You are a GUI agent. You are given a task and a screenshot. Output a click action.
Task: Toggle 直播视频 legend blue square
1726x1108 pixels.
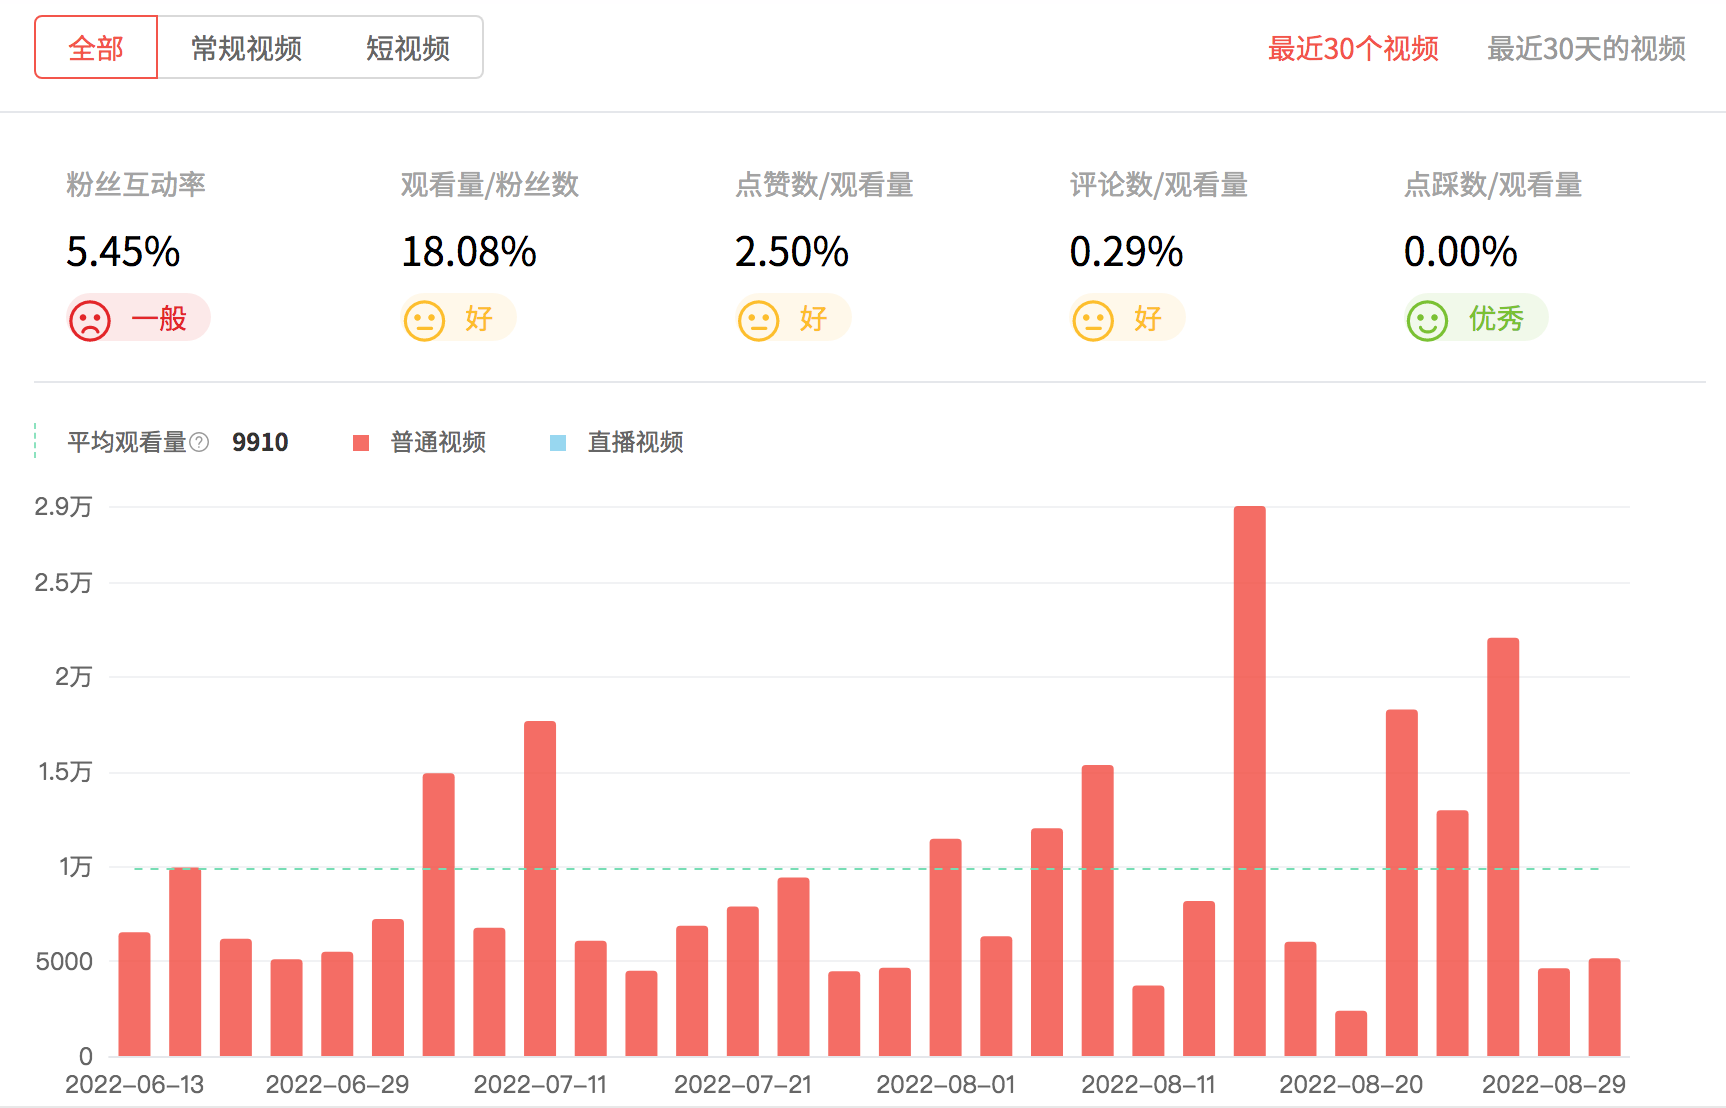click(558, 443)
